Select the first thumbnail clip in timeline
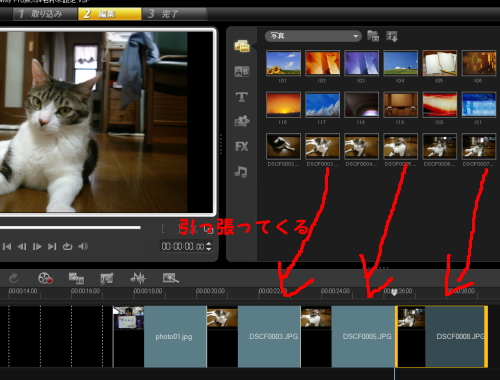The image size is (500, 380). 129,318
